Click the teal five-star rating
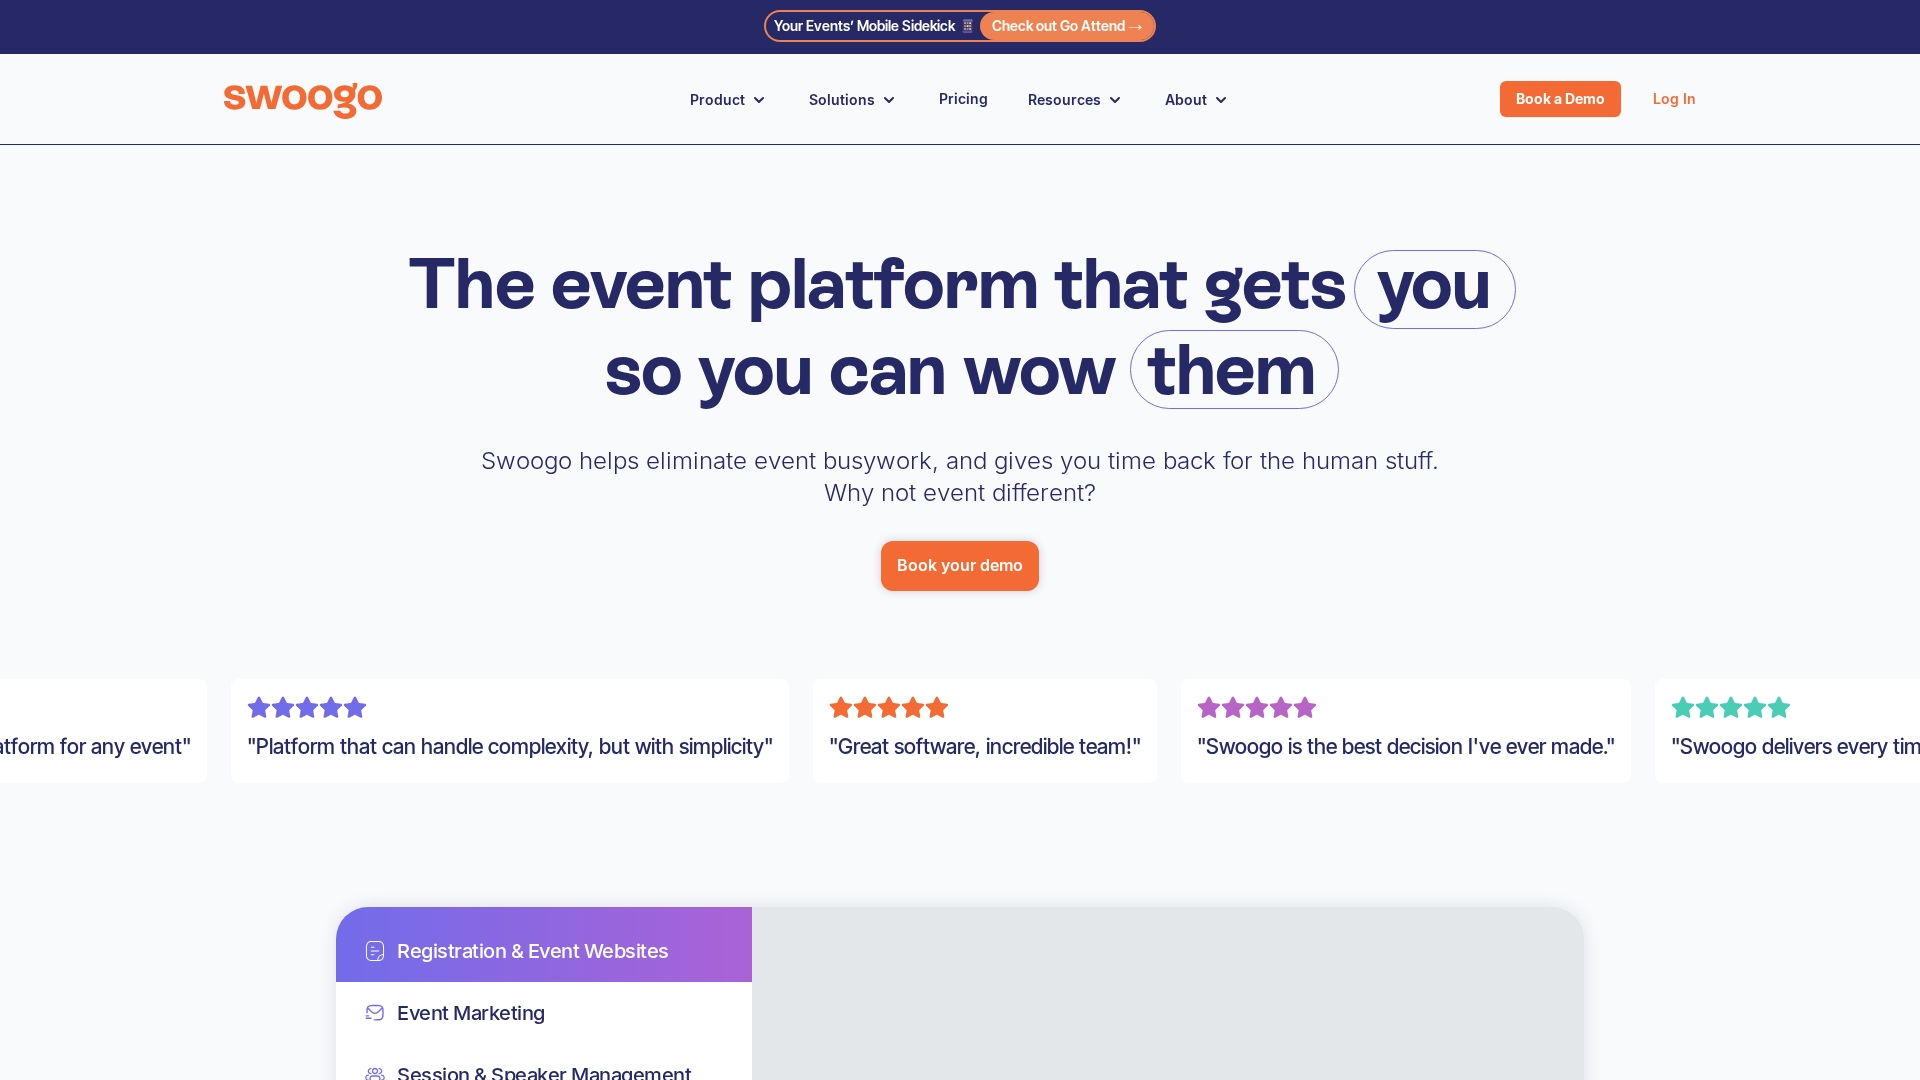Screen dimensions: 1920x1080 click(x=1730, y=708)
